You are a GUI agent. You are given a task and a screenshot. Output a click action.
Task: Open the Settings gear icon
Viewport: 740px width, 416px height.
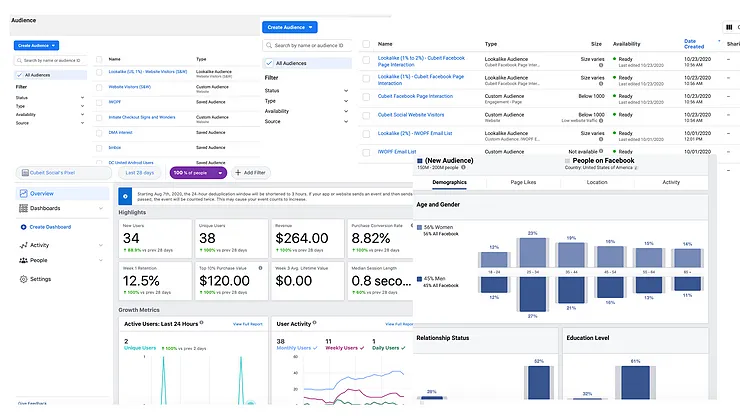[x=23, y=279]
